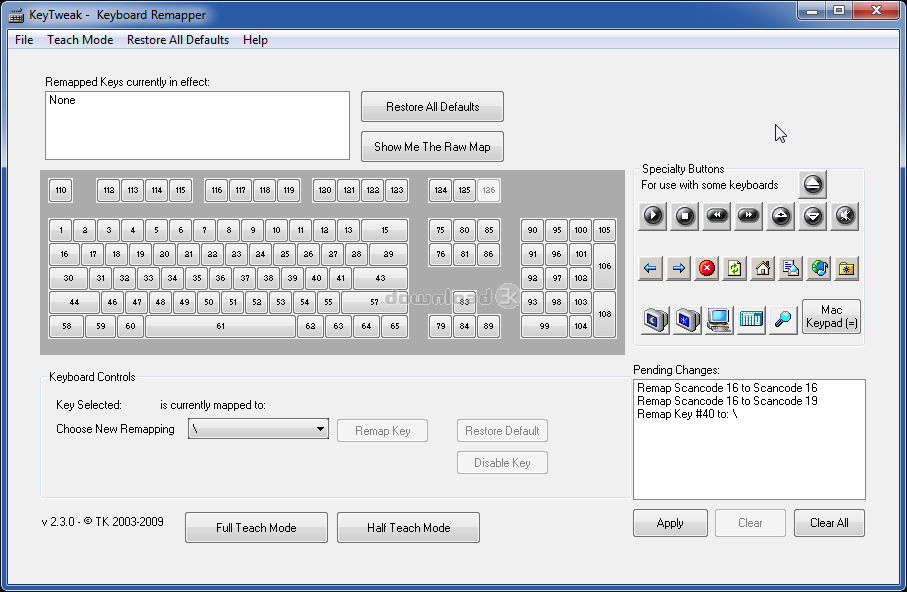Select the Media globe-and-note specialty button
Image resolution: width=907 pixels, height=592 pixels.
point(819,269)
